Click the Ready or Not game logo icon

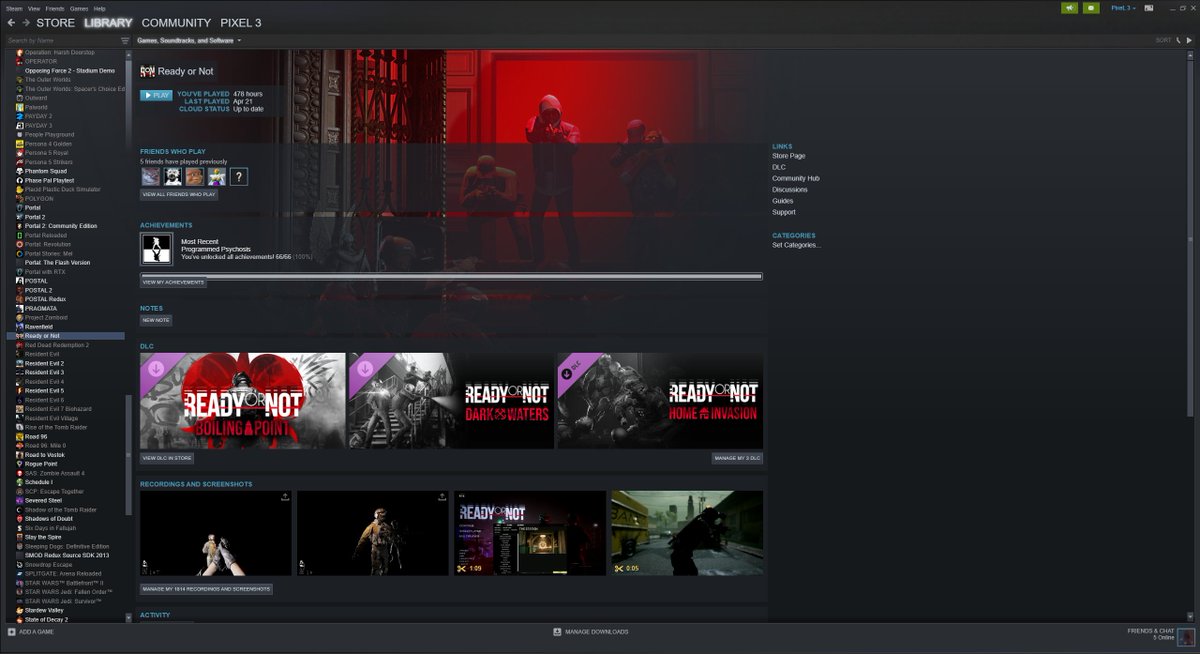(x=148, y=71)
